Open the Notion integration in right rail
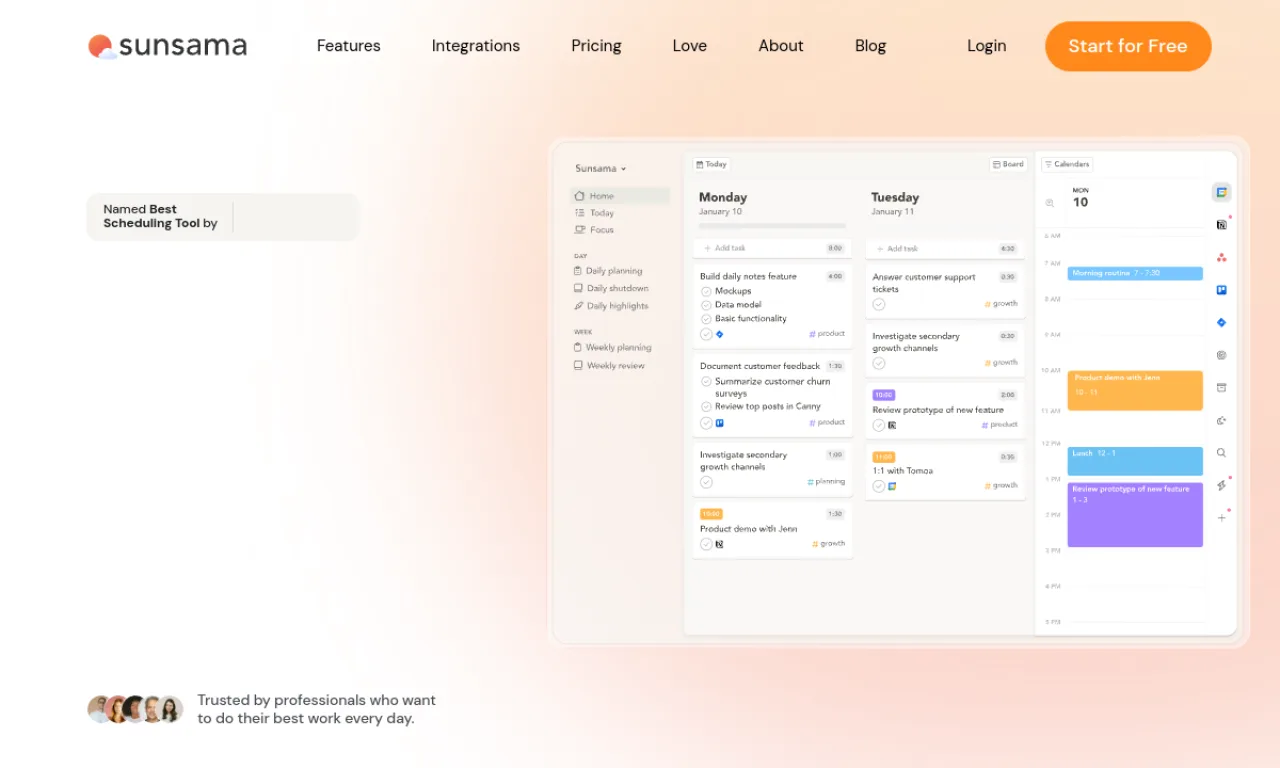This screenshot has width=1280, height=768. [x=1221, y=225]
